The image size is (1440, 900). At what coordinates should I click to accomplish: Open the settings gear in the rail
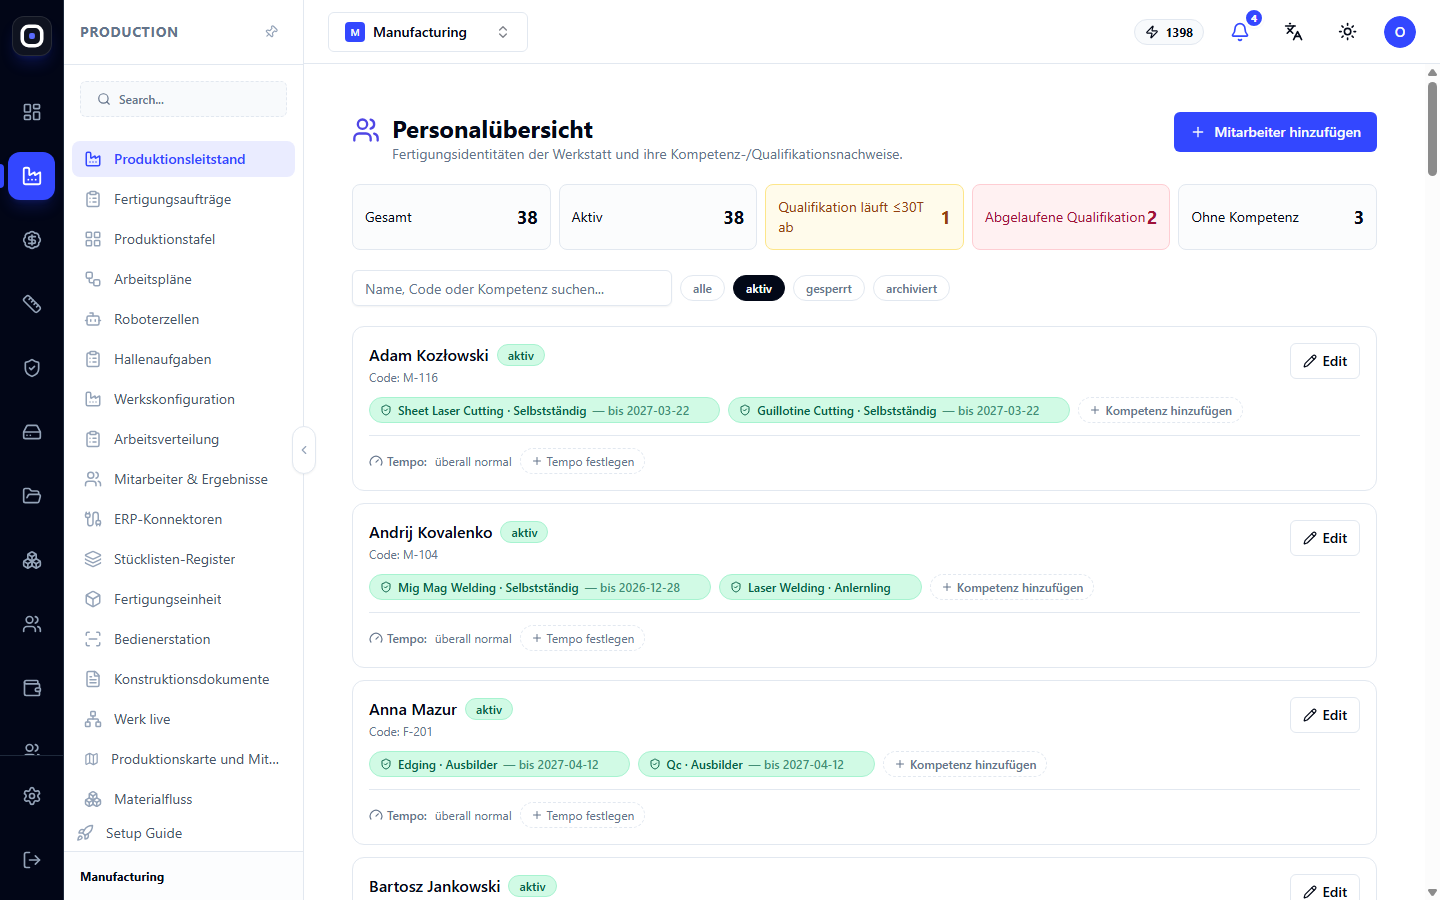pos(32,796)
